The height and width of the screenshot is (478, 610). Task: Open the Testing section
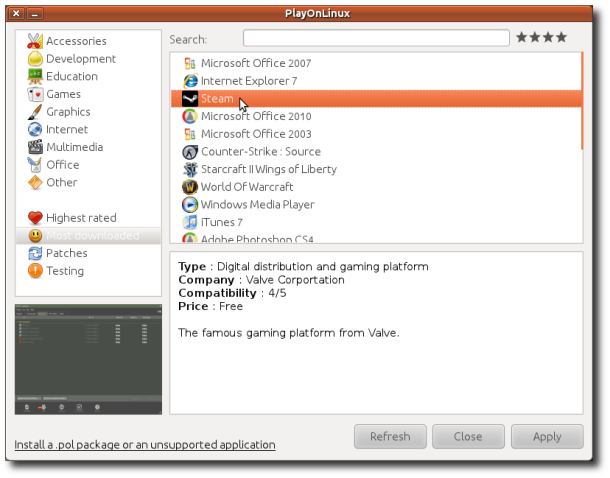pos(65,271)
